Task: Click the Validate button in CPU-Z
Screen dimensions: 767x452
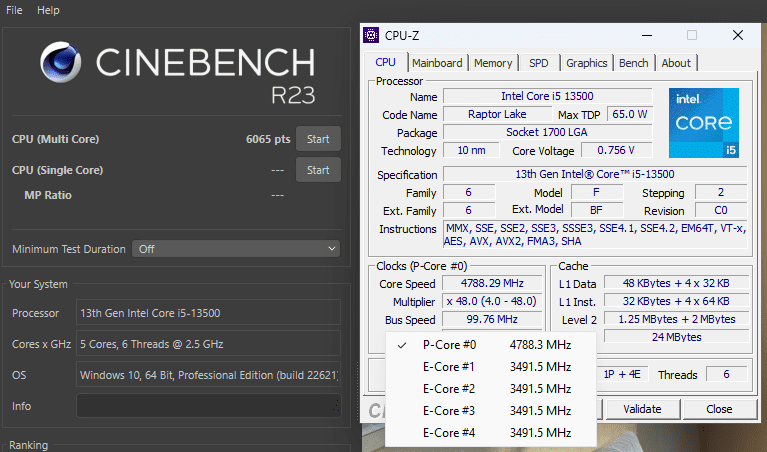Action: click(643, 409)
